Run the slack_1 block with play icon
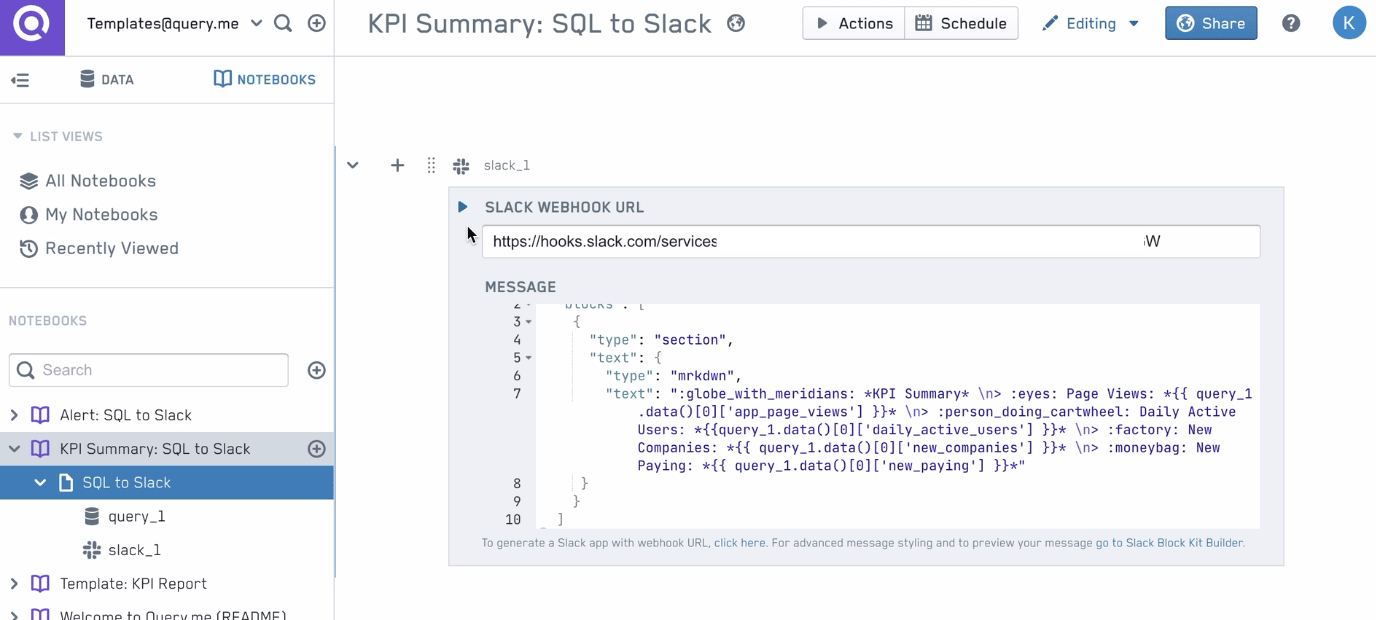 coord(463,207)
